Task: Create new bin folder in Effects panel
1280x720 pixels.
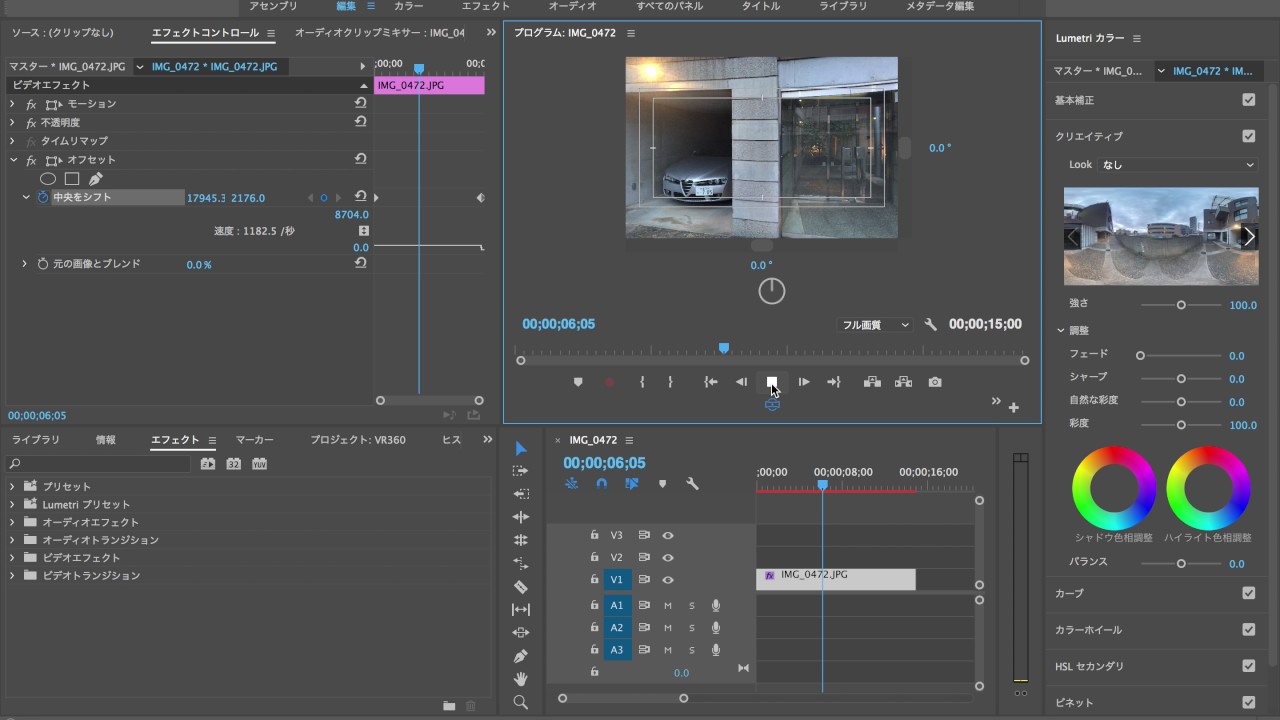Action: (449, 706)
